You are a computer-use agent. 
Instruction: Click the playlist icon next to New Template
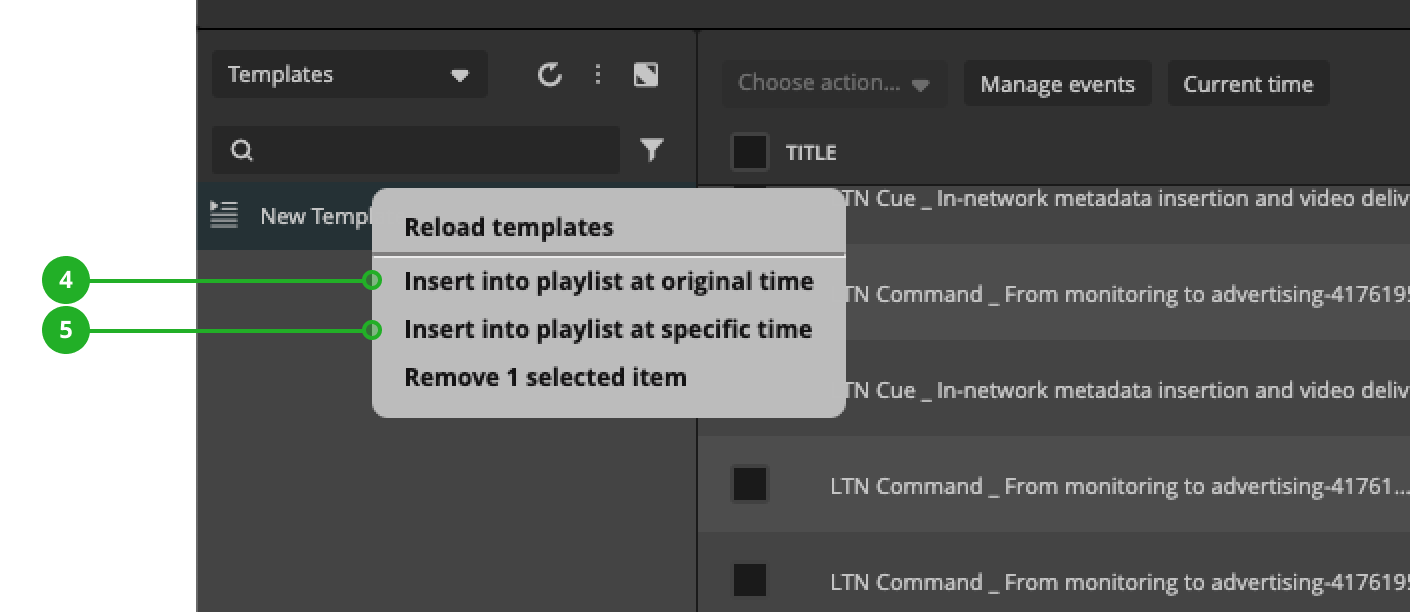[x=224, y=214]
